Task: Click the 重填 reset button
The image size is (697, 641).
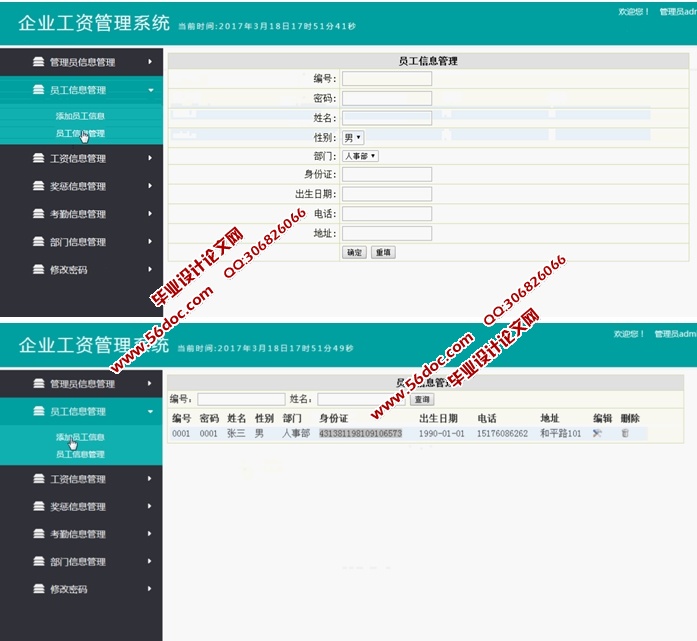Action: pyautogui.click(x=383, y=252)
